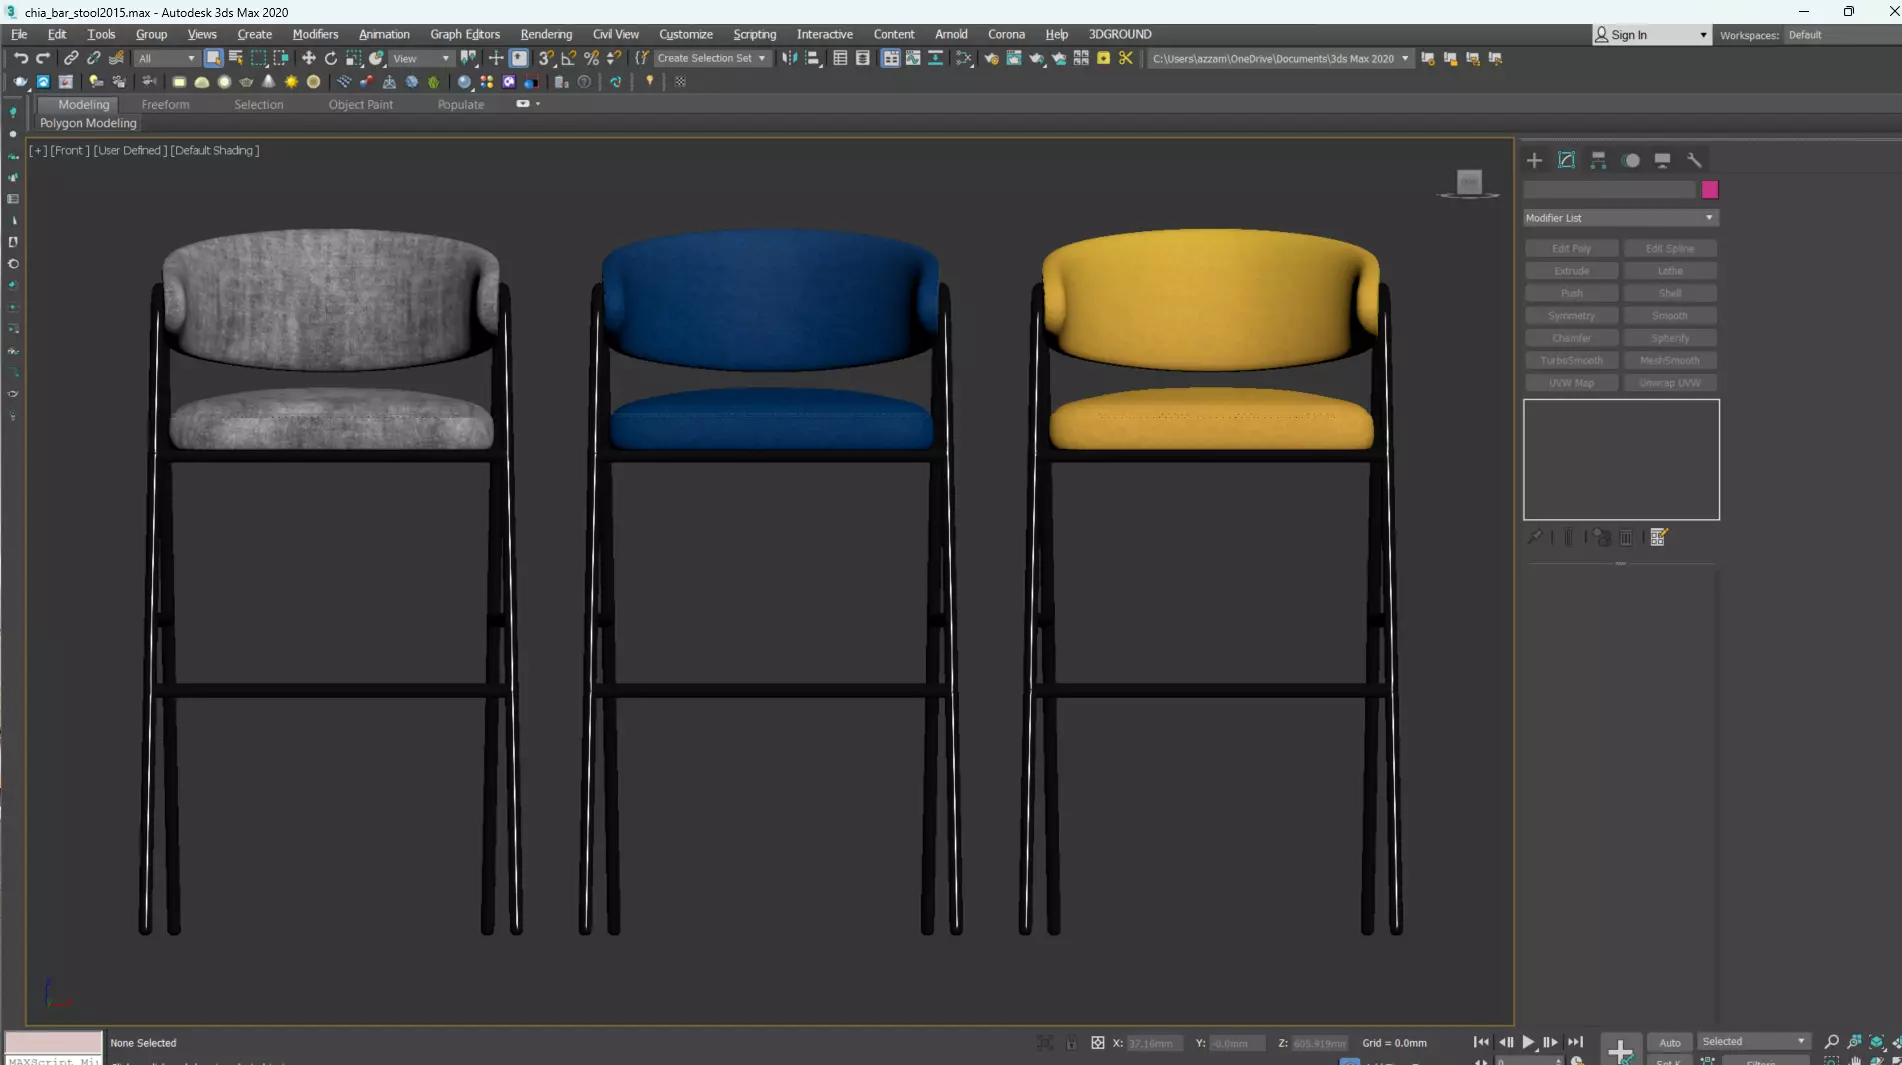Open the reference coordinate View dropdown
Screen dimensions: 1902x1065
point(421,58)
